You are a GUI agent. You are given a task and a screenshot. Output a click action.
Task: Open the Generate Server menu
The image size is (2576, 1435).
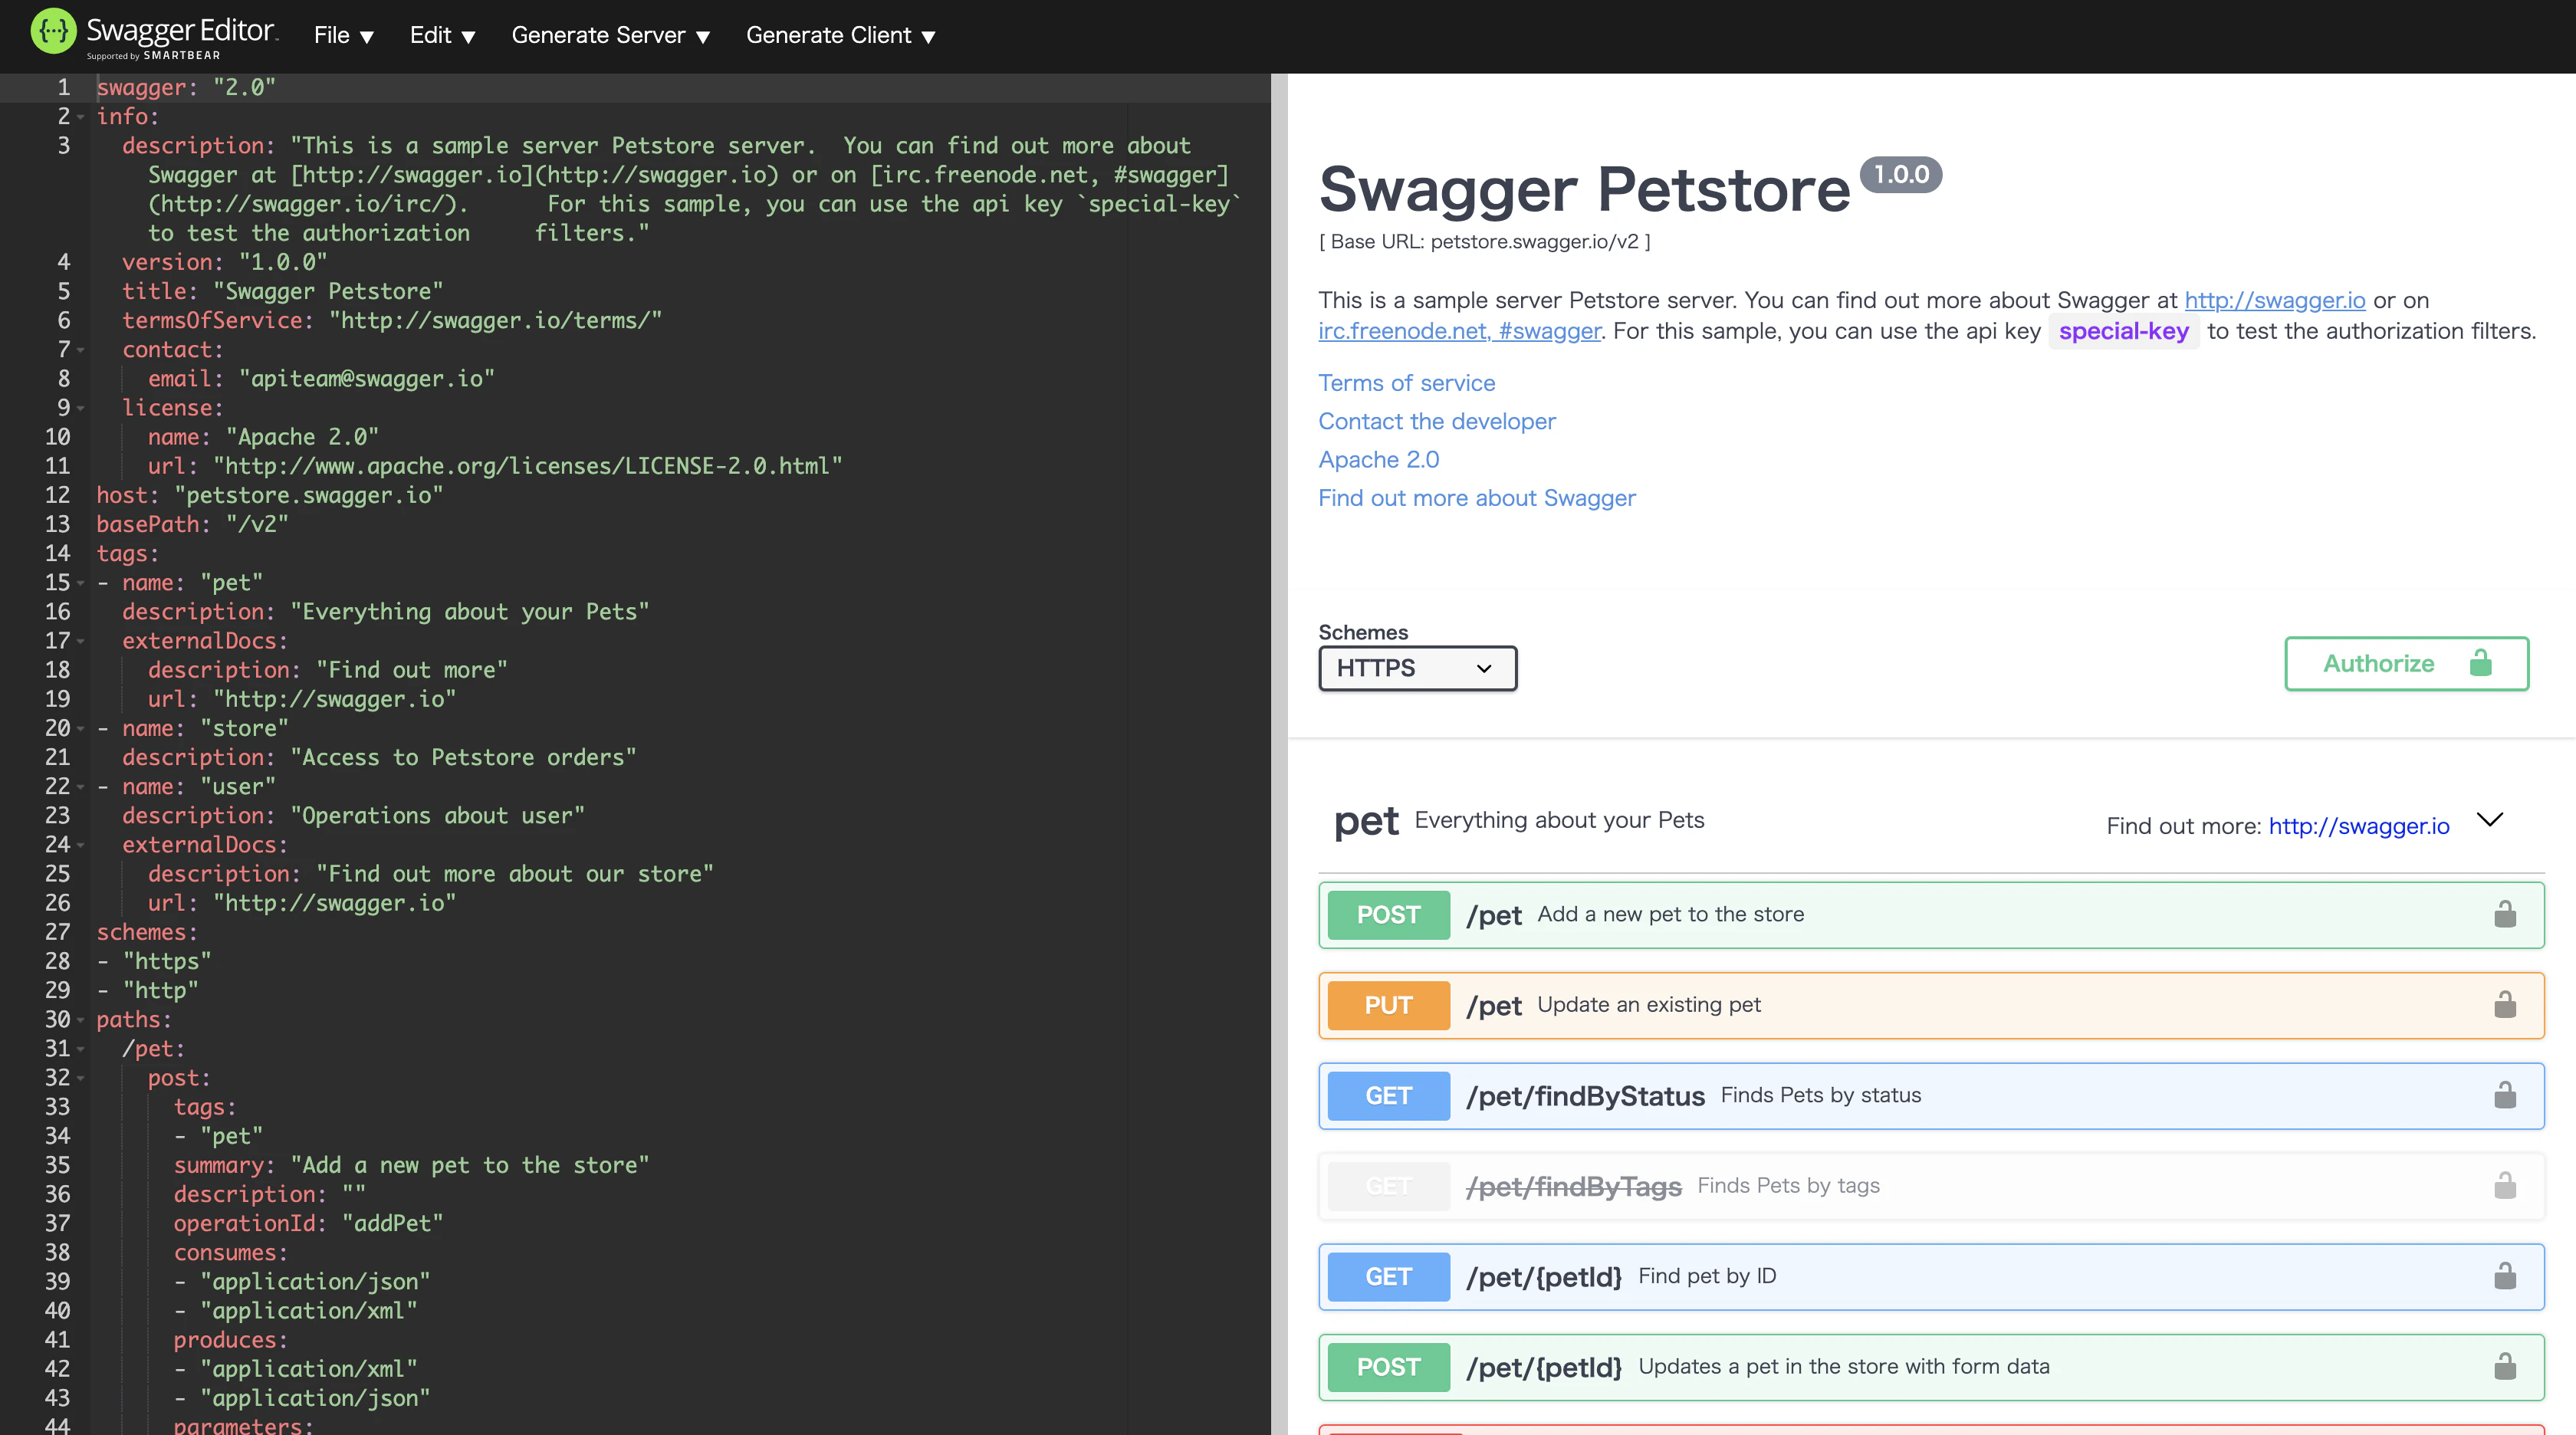[610, 35]
